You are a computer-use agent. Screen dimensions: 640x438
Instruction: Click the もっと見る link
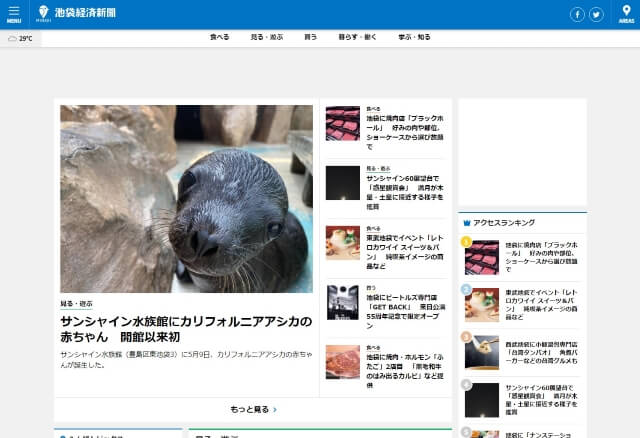(249, 409)
